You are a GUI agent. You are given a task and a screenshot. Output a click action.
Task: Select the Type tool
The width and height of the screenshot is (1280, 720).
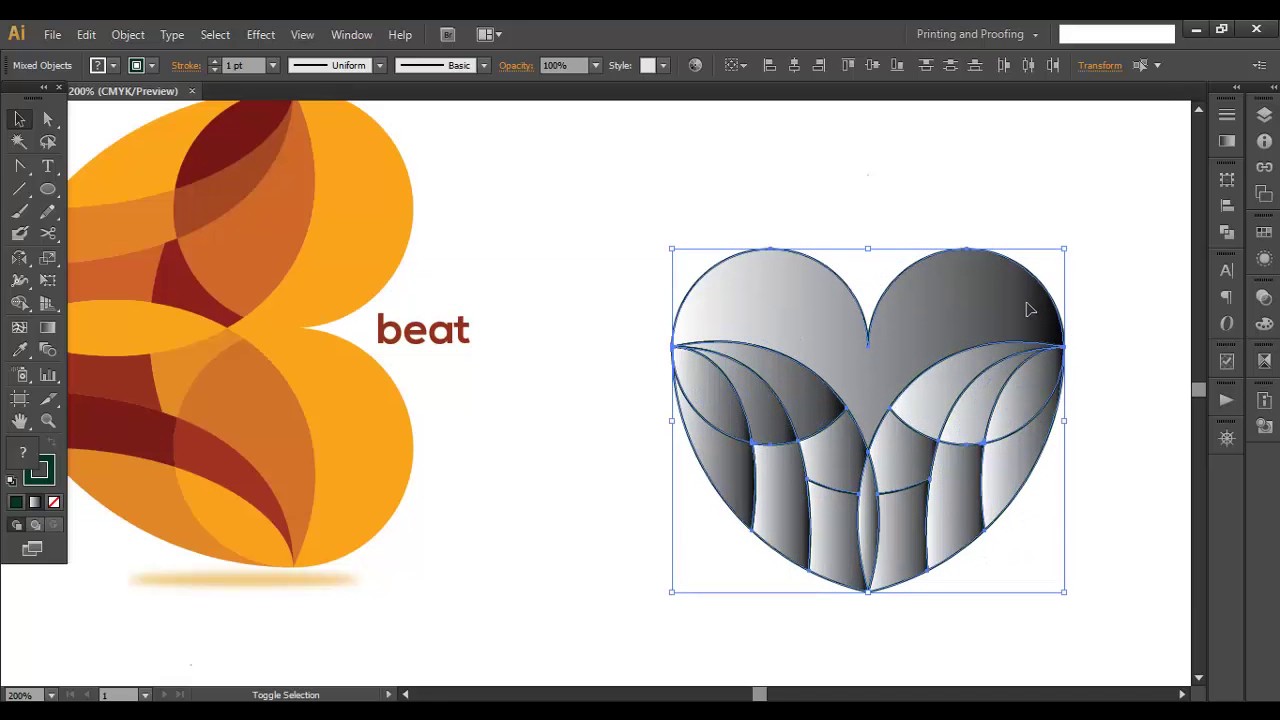[48, 166]
